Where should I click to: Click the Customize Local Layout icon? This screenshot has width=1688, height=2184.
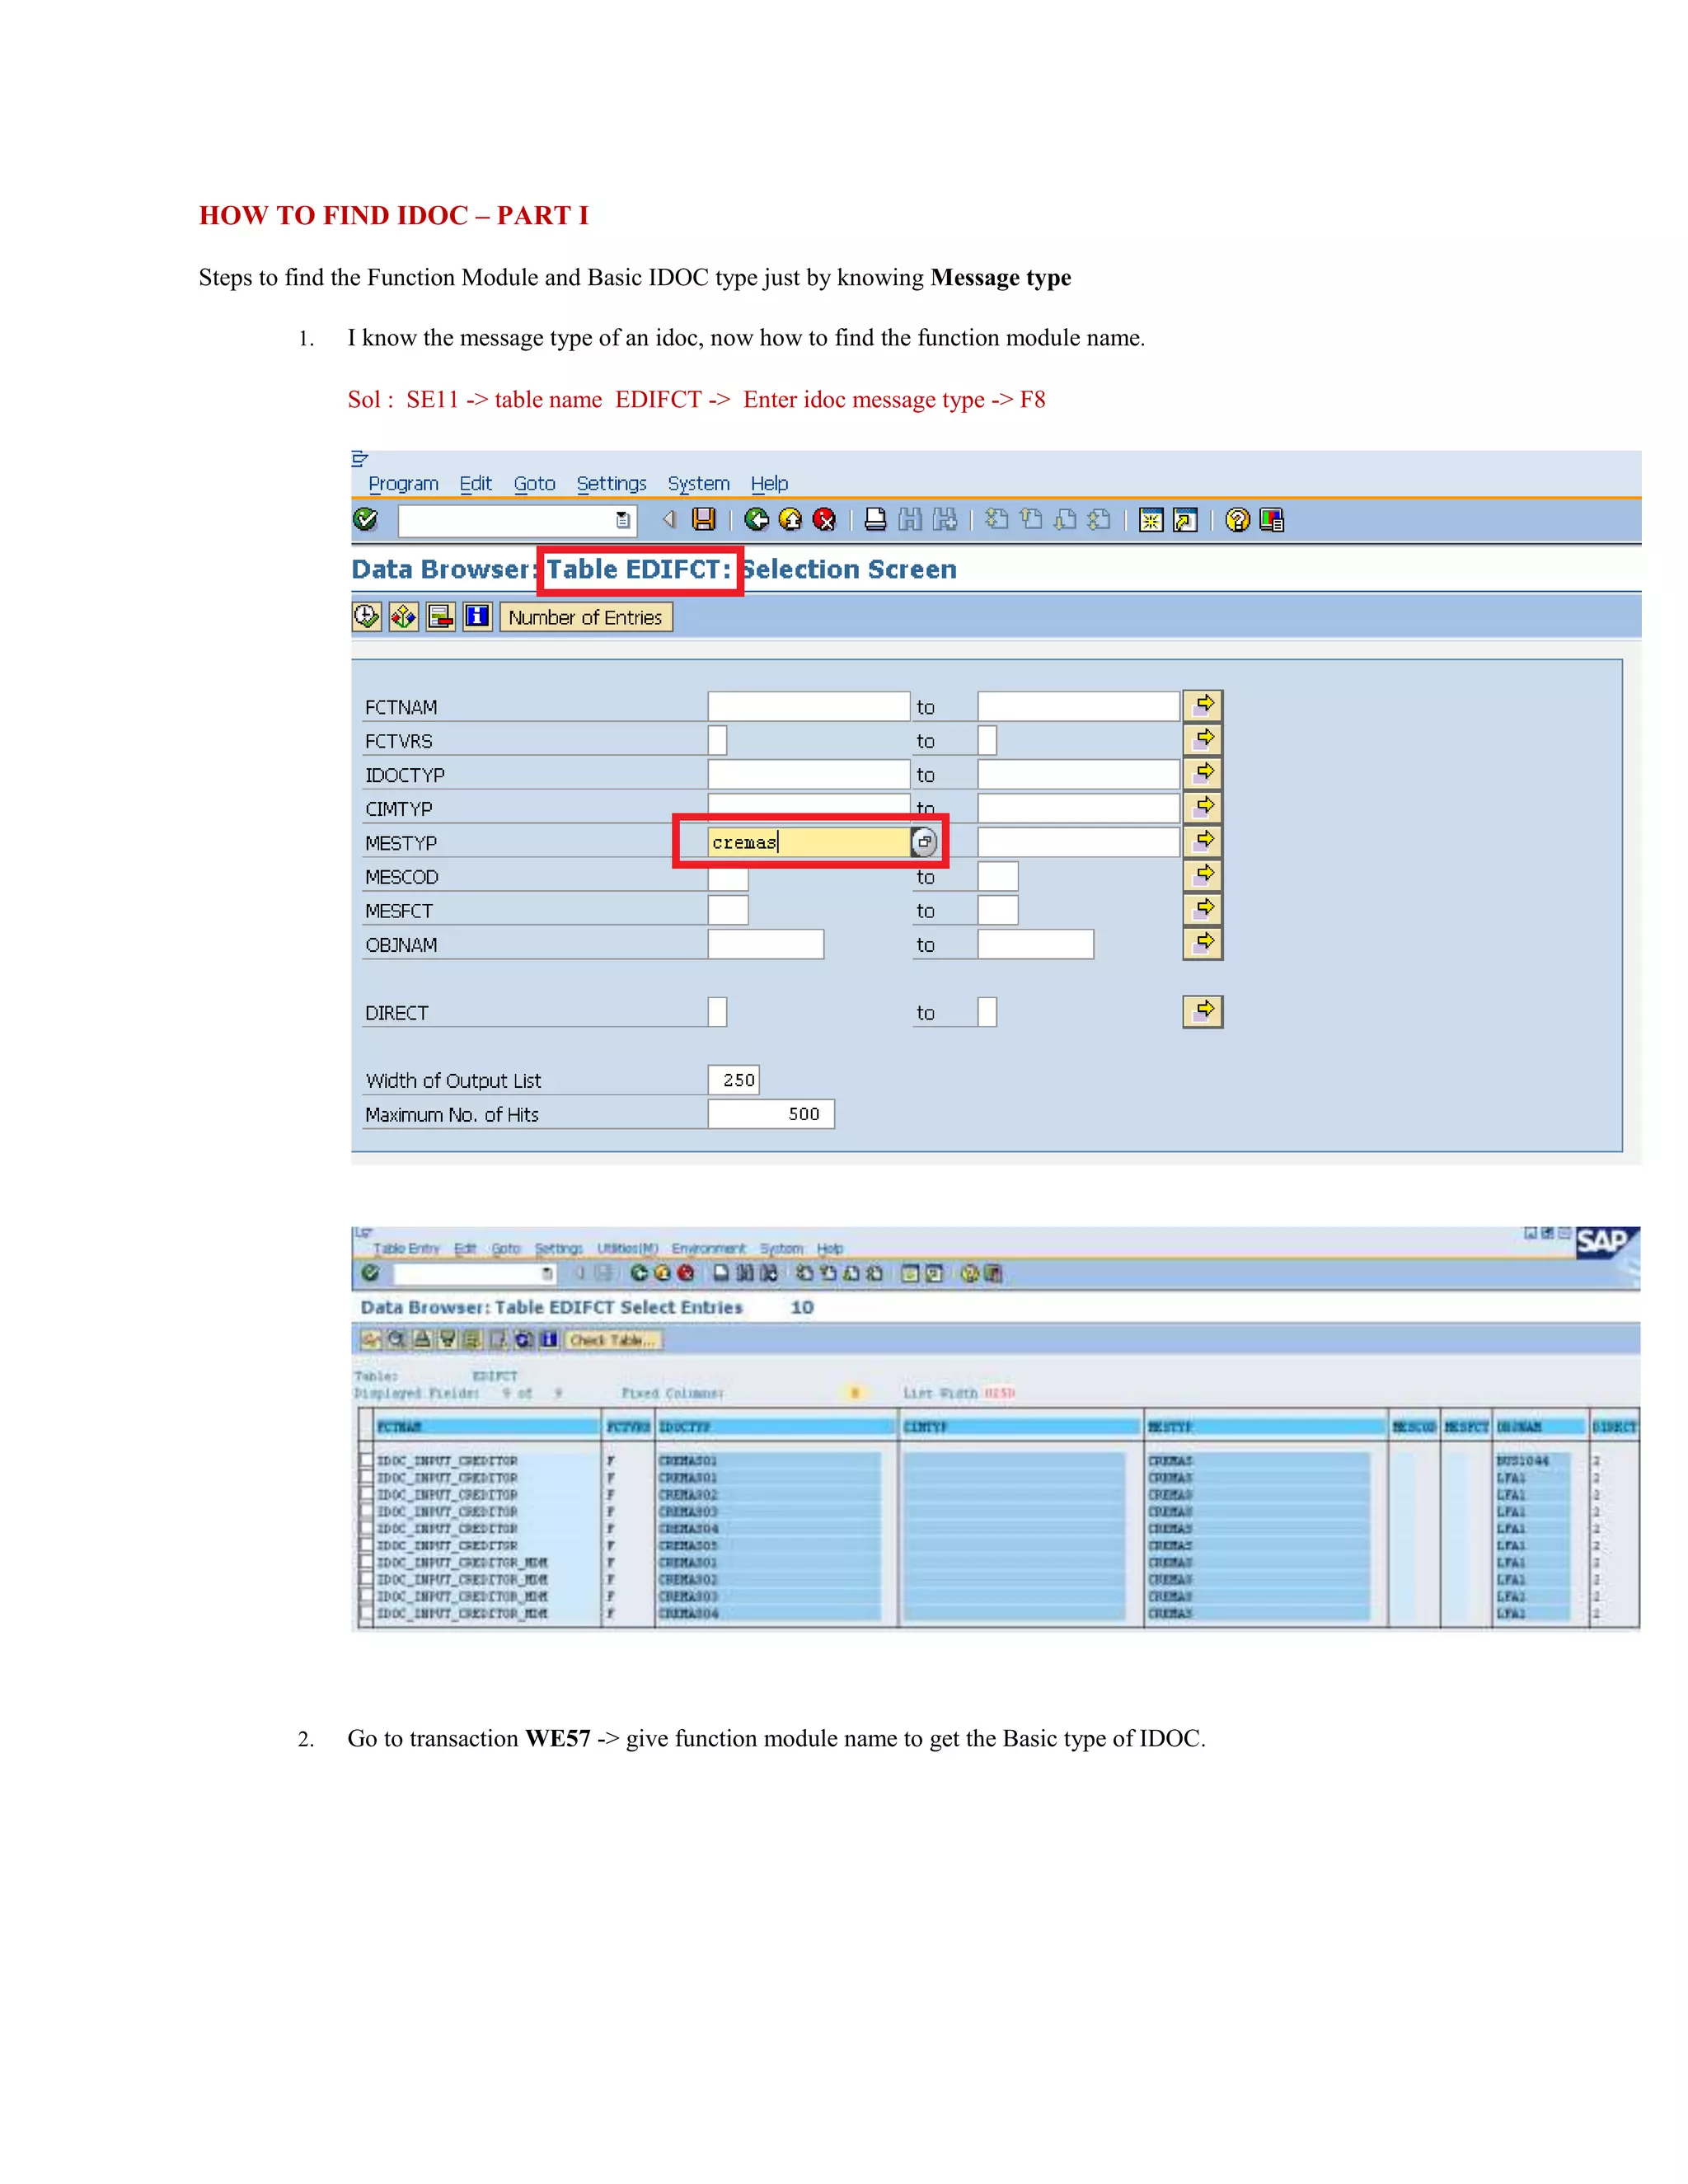pyautogui.click(x=1272, y=520)
